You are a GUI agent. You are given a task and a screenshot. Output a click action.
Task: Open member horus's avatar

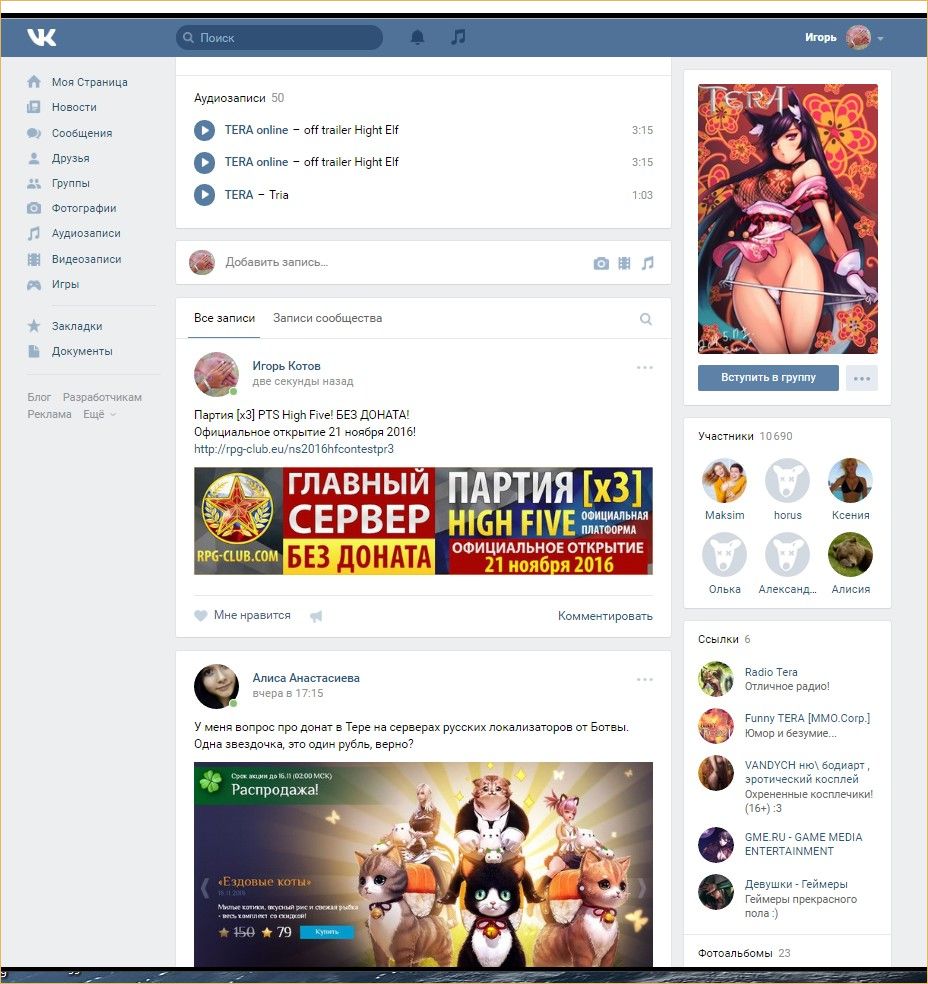pos(787,481)
